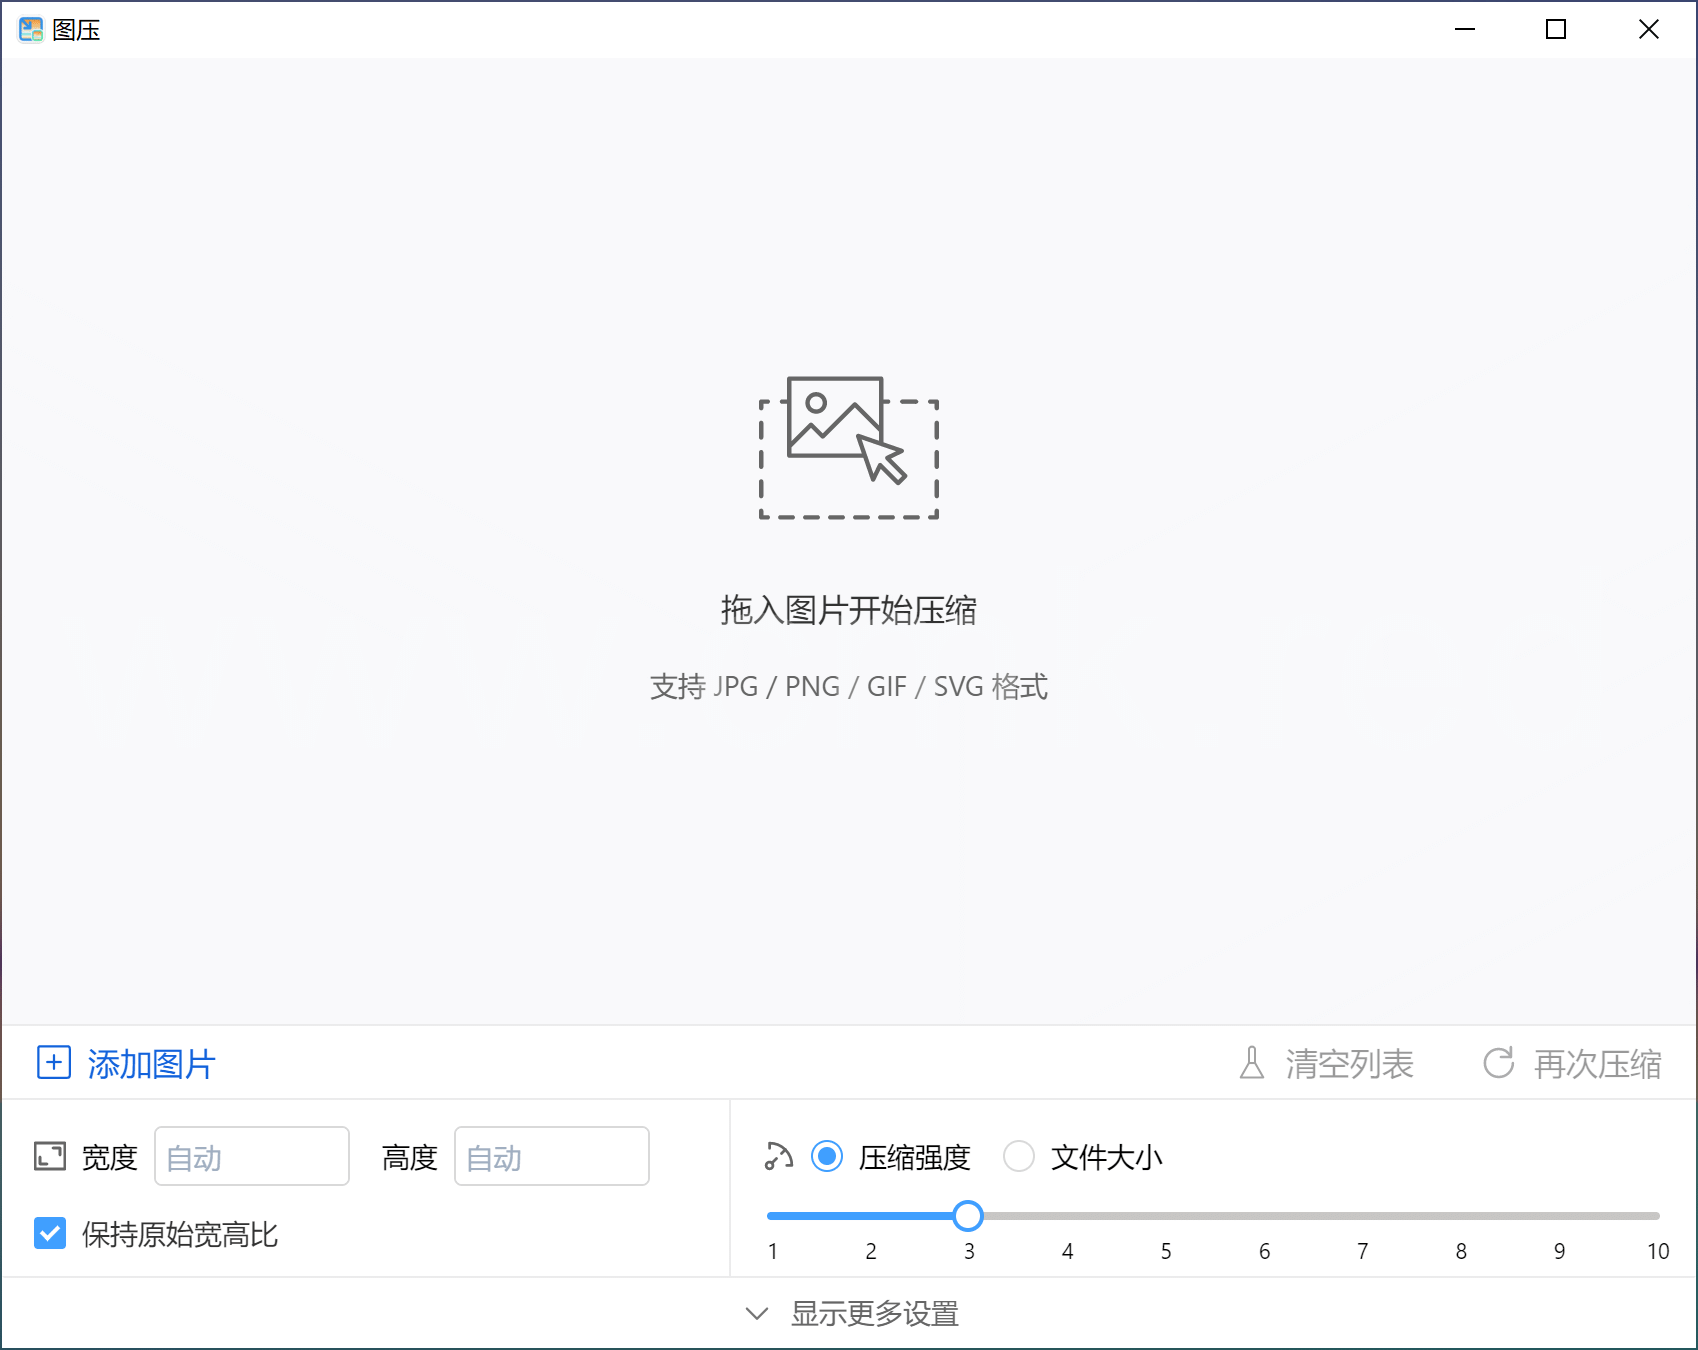Viewport: 1698px width, 1350px height.
Task: Click the plus icon beside 添加图片
Action: click(54, 1062)
